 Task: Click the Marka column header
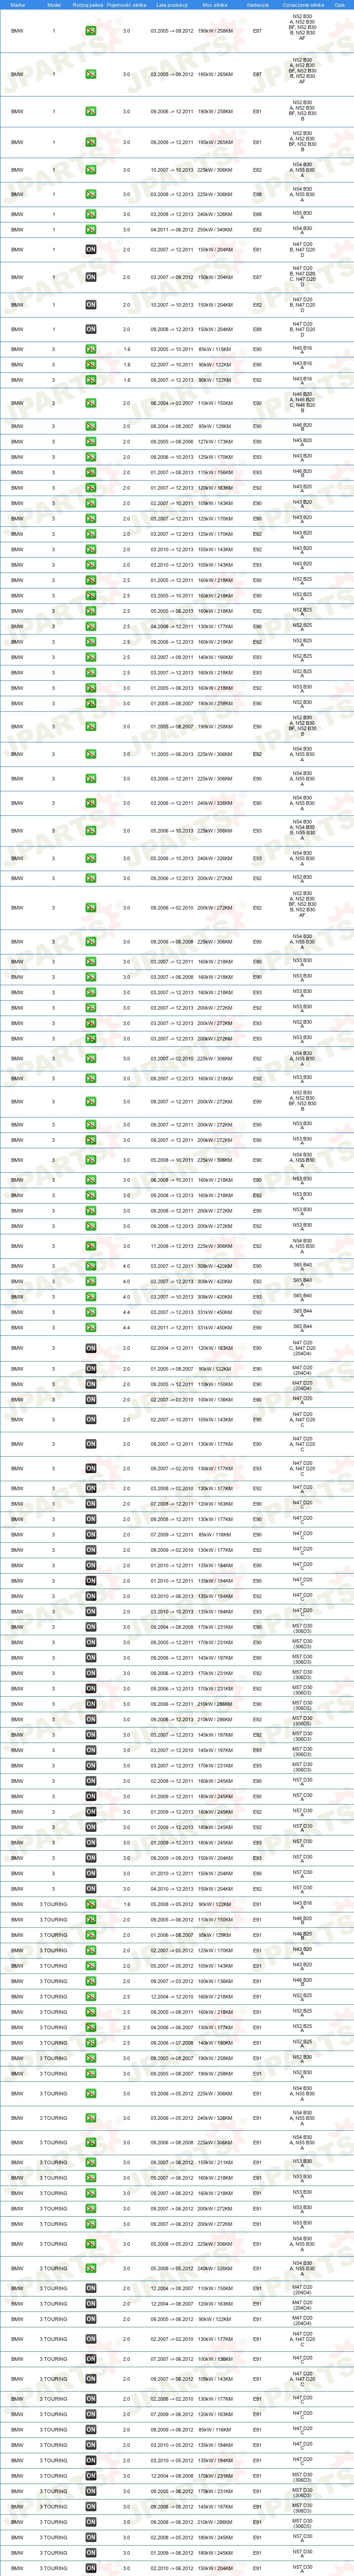click(x=18, y=5)
